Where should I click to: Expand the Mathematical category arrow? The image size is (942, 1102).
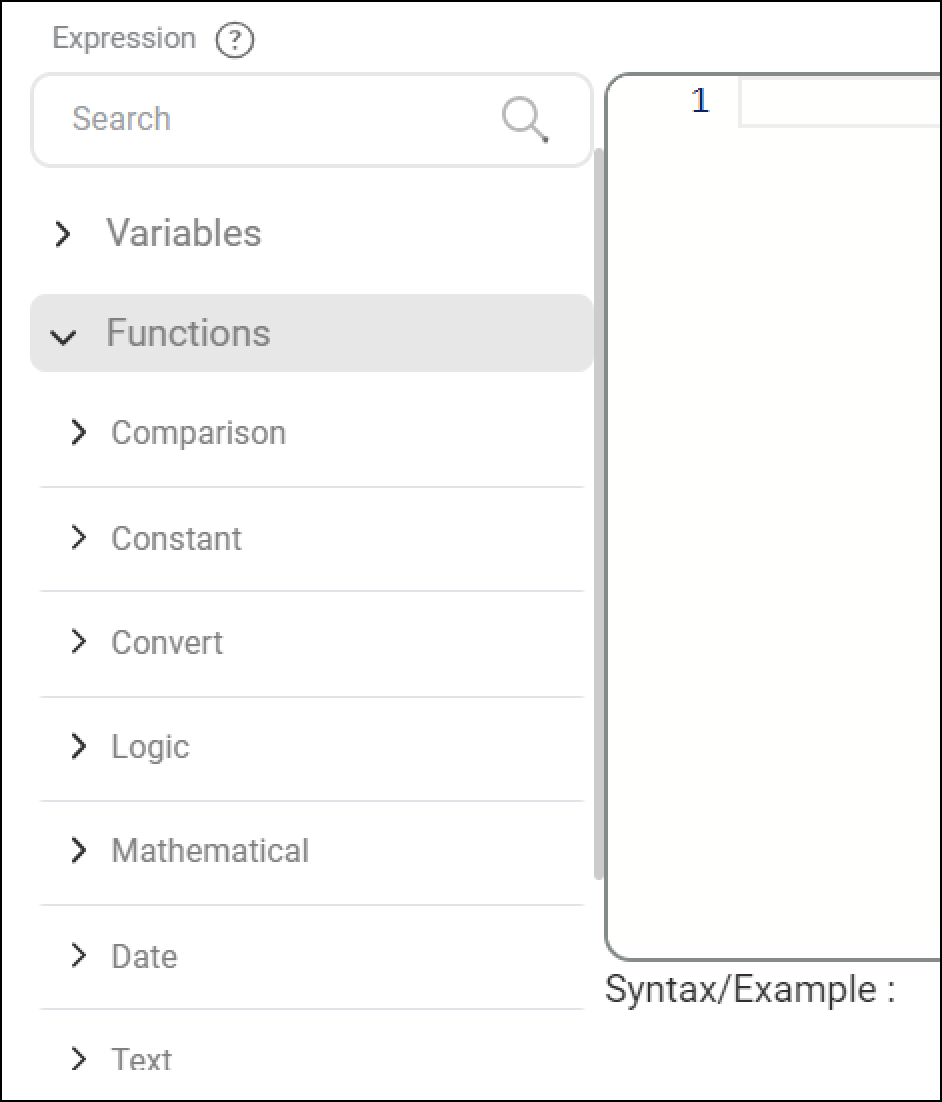coord(79,850)
